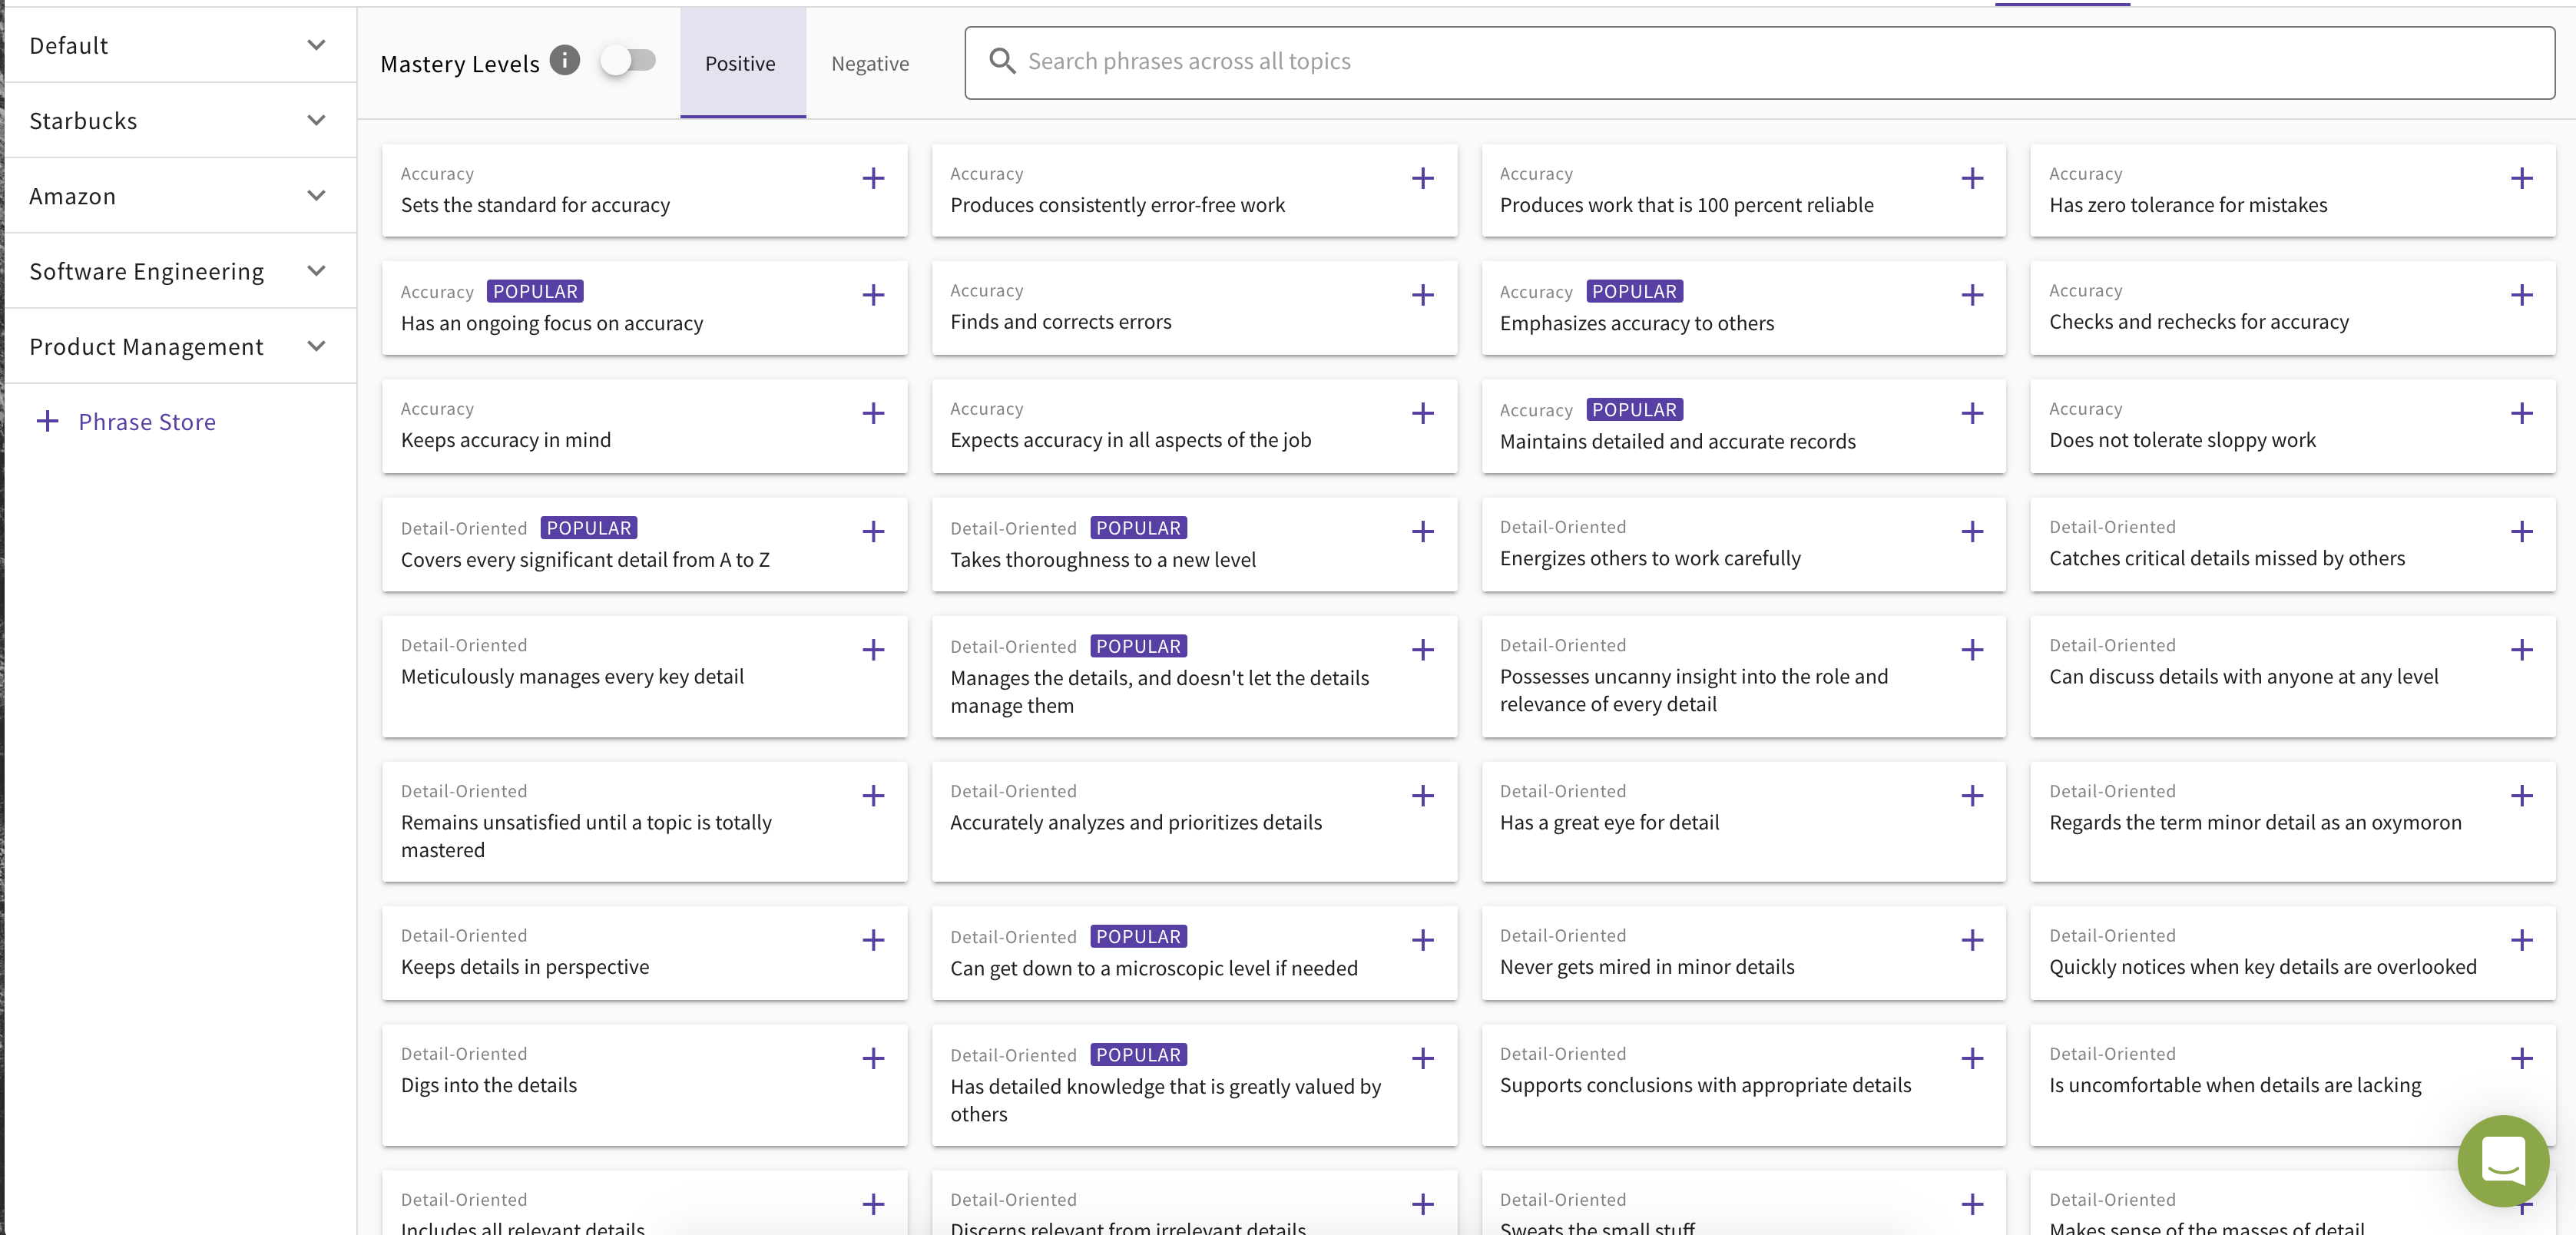Expand Software Engineering chevron

coord(316,271)
